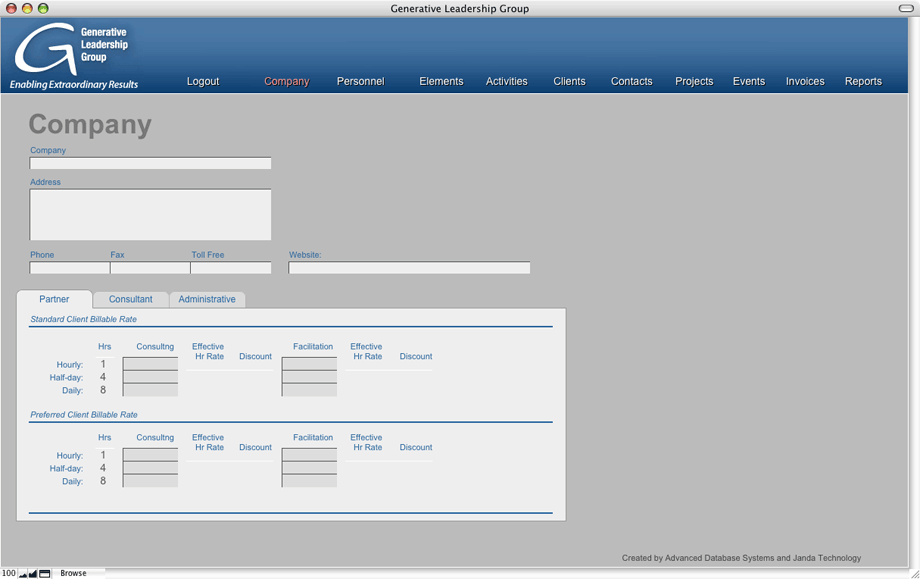920x579 pixels.
Task: Click the Created by Advanced Database Systems credit
Action: coord(742,558)
